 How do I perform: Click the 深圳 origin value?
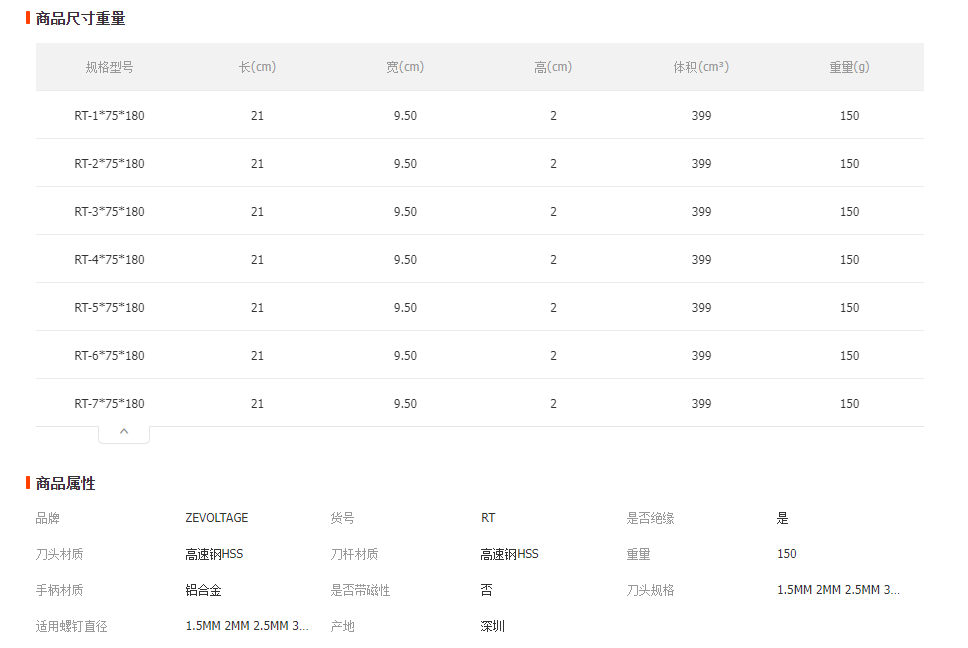(x=493, y=626)
